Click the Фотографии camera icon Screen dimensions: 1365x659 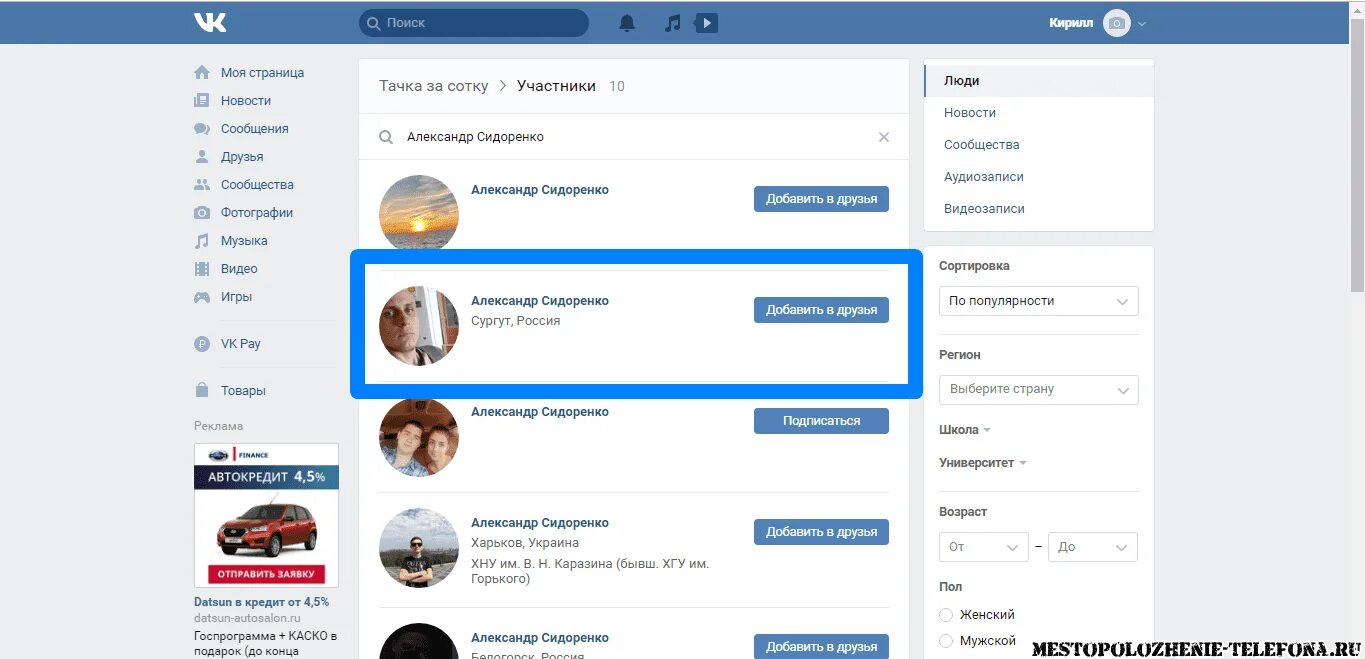click(202, 213)
